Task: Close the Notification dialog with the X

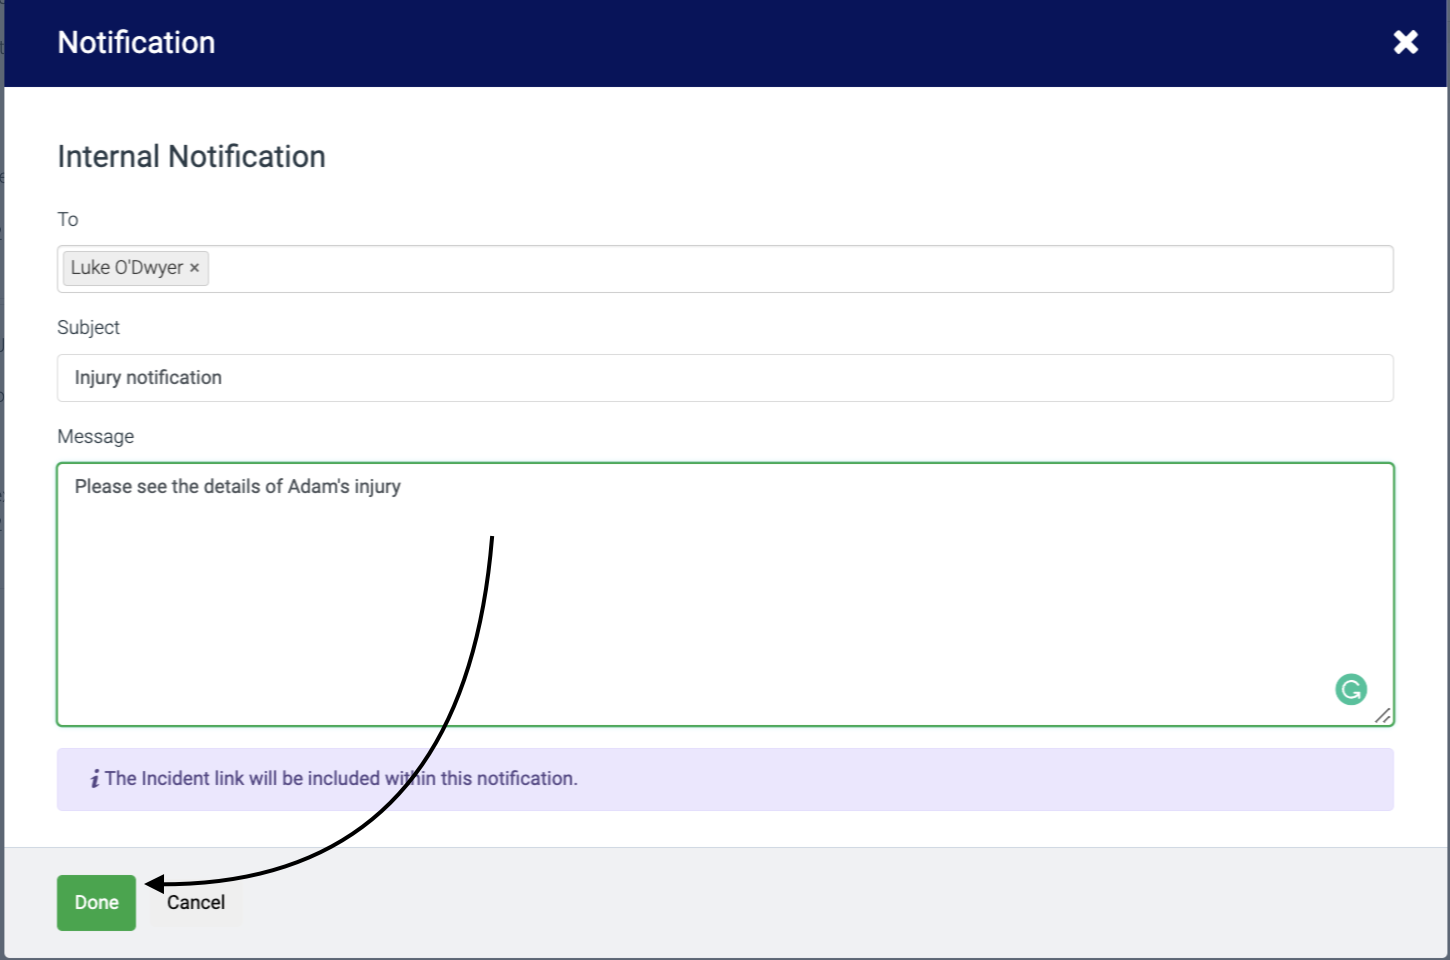Action: pos(1405,42)
